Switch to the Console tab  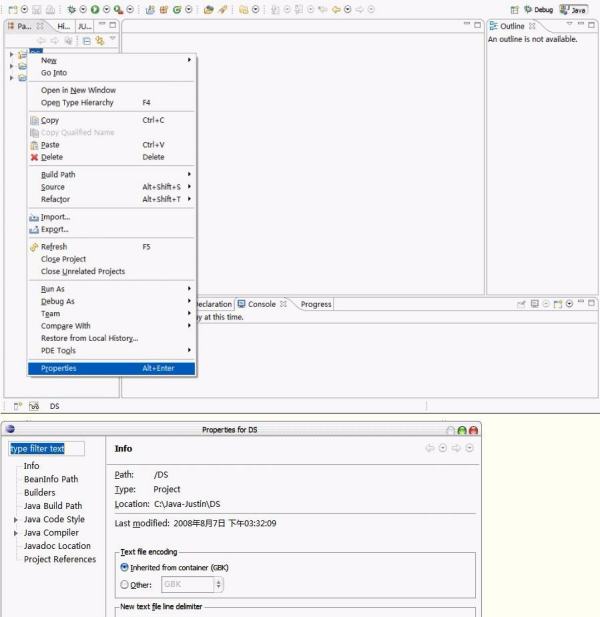click(x=262, y=304)
